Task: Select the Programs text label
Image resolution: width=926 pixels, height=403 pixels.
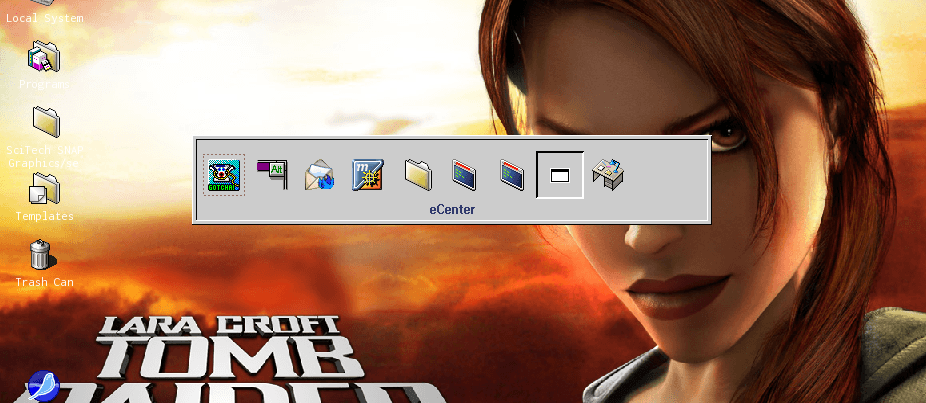Action: 44,85
